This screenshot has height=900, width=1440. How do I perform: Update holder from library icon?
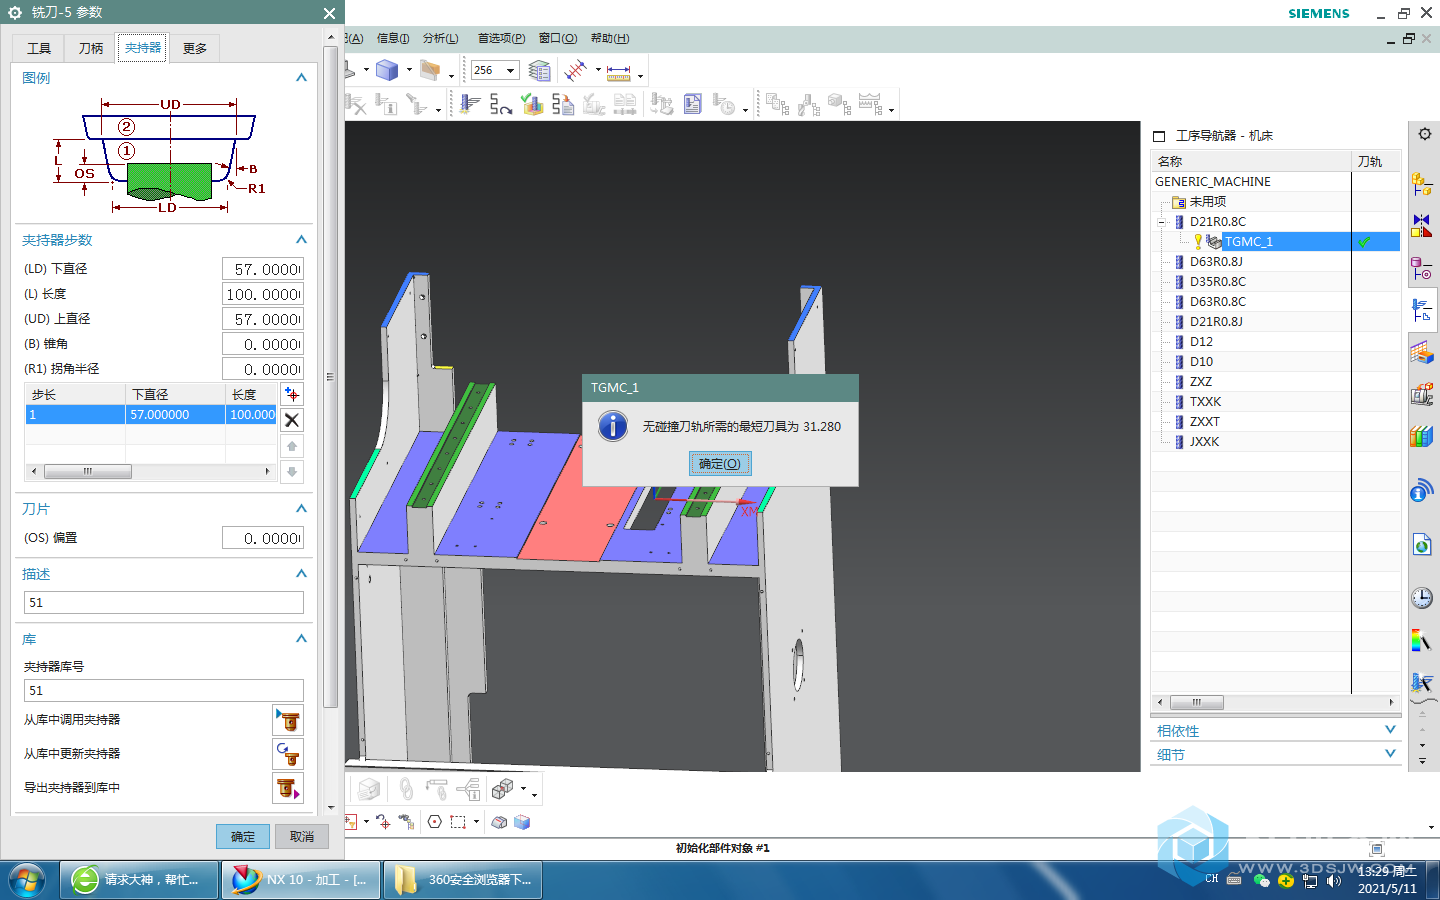pyautogui.click(x=288, y=754)
